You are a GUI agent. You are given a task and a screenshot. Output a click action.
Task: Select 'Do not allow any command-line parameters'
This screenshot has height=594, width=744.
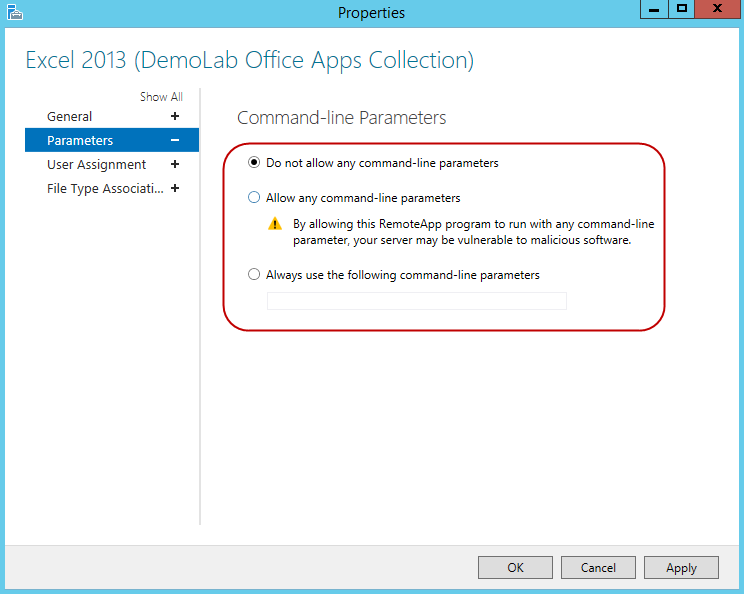tap(254, 162)
